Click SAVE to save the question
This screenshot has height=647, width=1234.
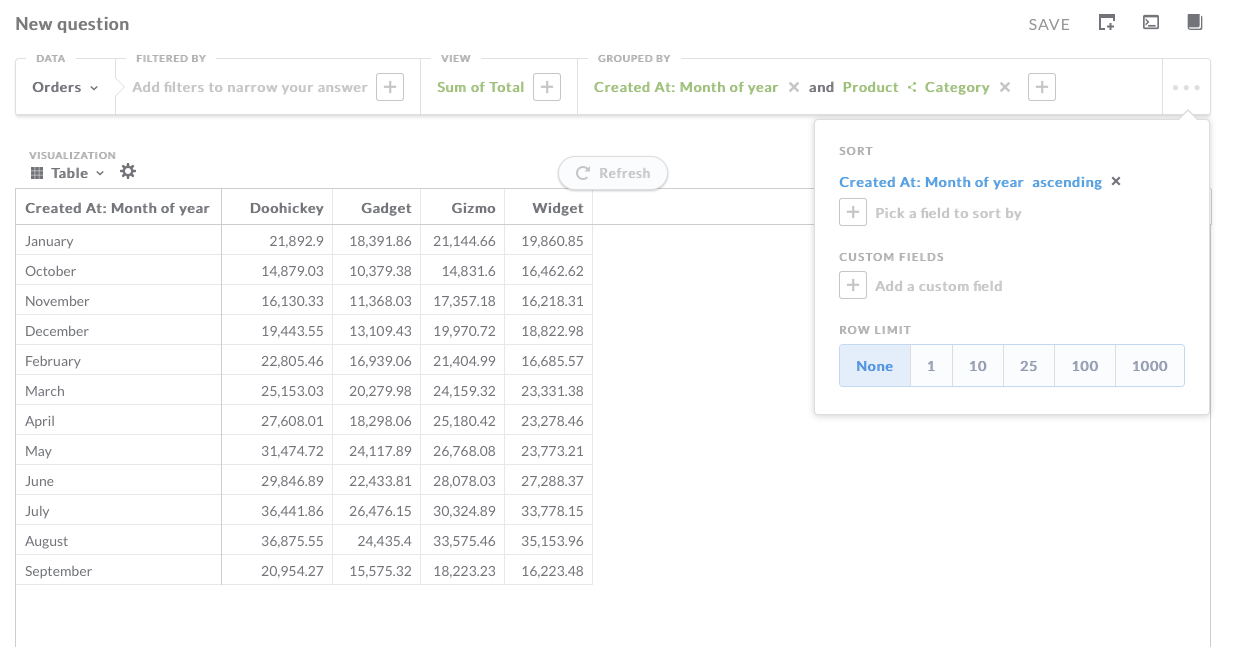pos(1049,24)
